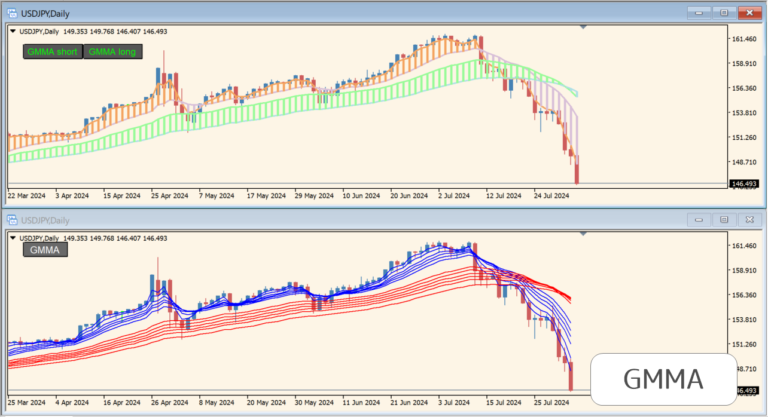This screenshot has width=768, height=417.
Task: Click the large GMMA label box
Action: (x=664, y=379)
